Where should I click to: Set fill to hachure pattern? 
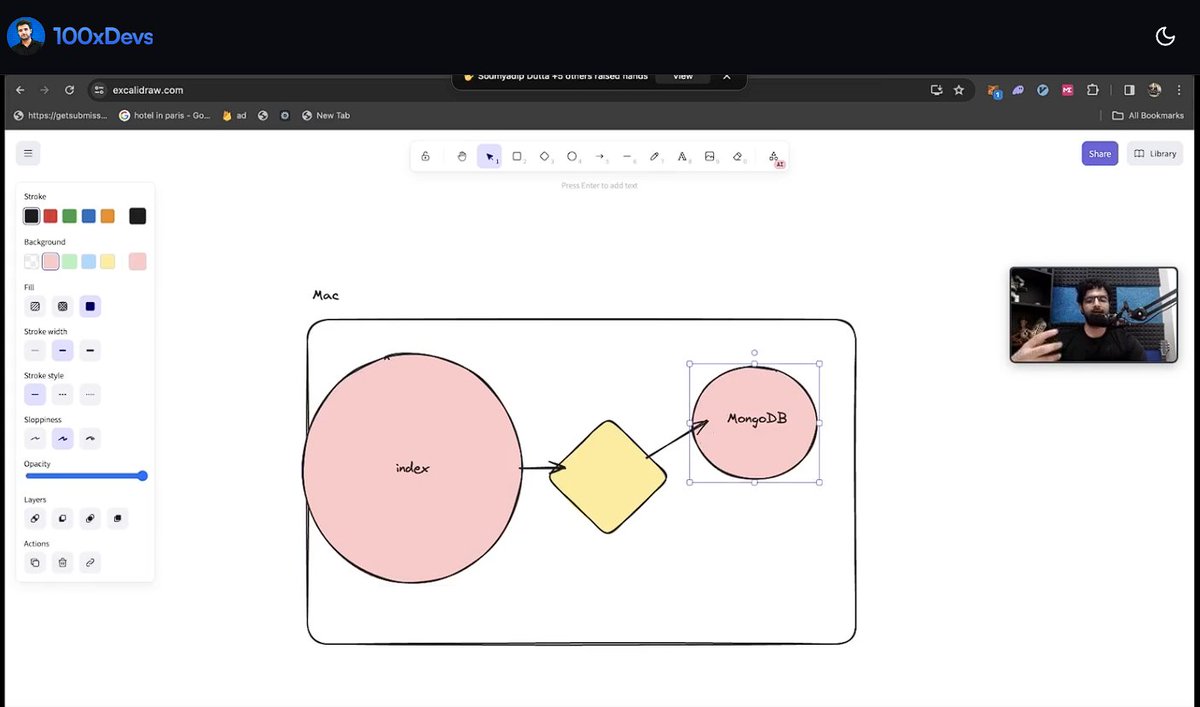click(x=35, y=307)
